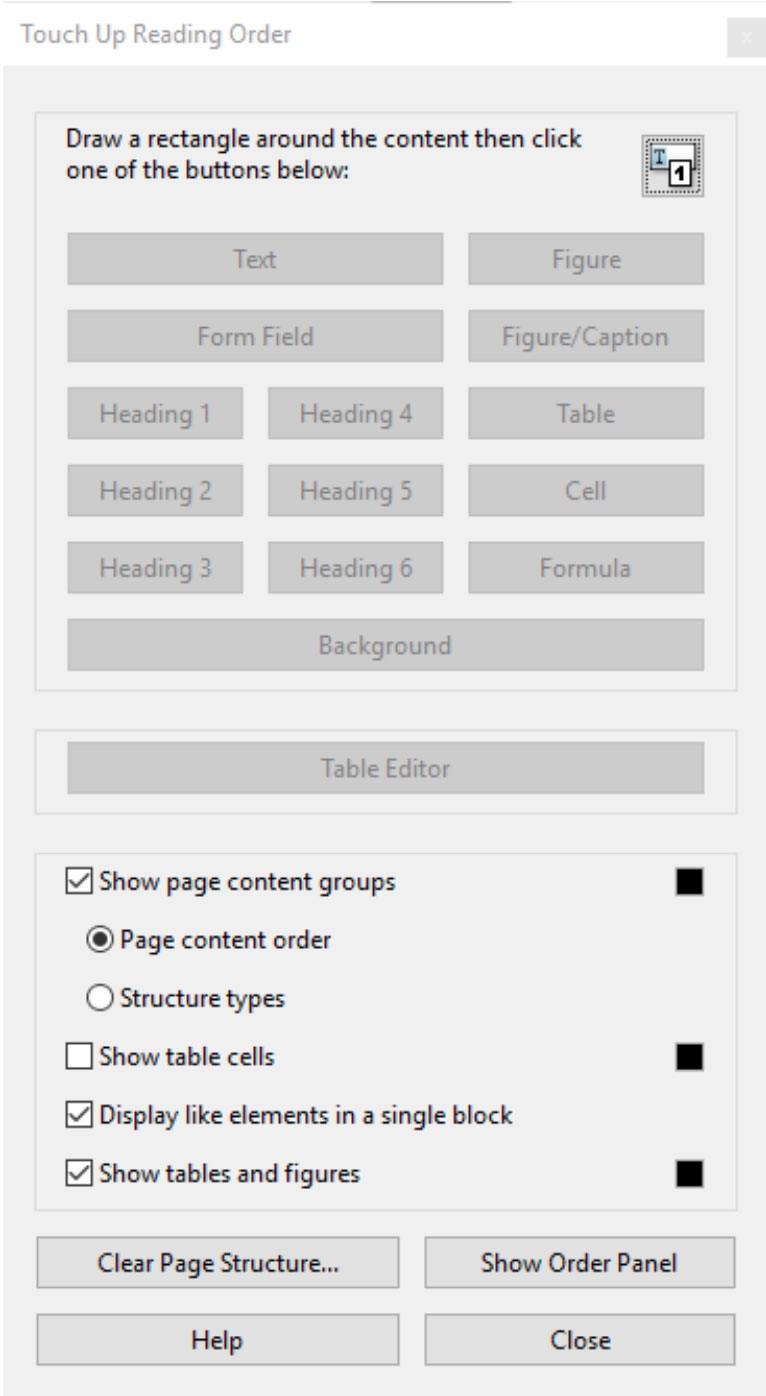Open the page content groups color swatch
Screen dimensions: 766x1396
pyautogui.click(x=689, y=882)
